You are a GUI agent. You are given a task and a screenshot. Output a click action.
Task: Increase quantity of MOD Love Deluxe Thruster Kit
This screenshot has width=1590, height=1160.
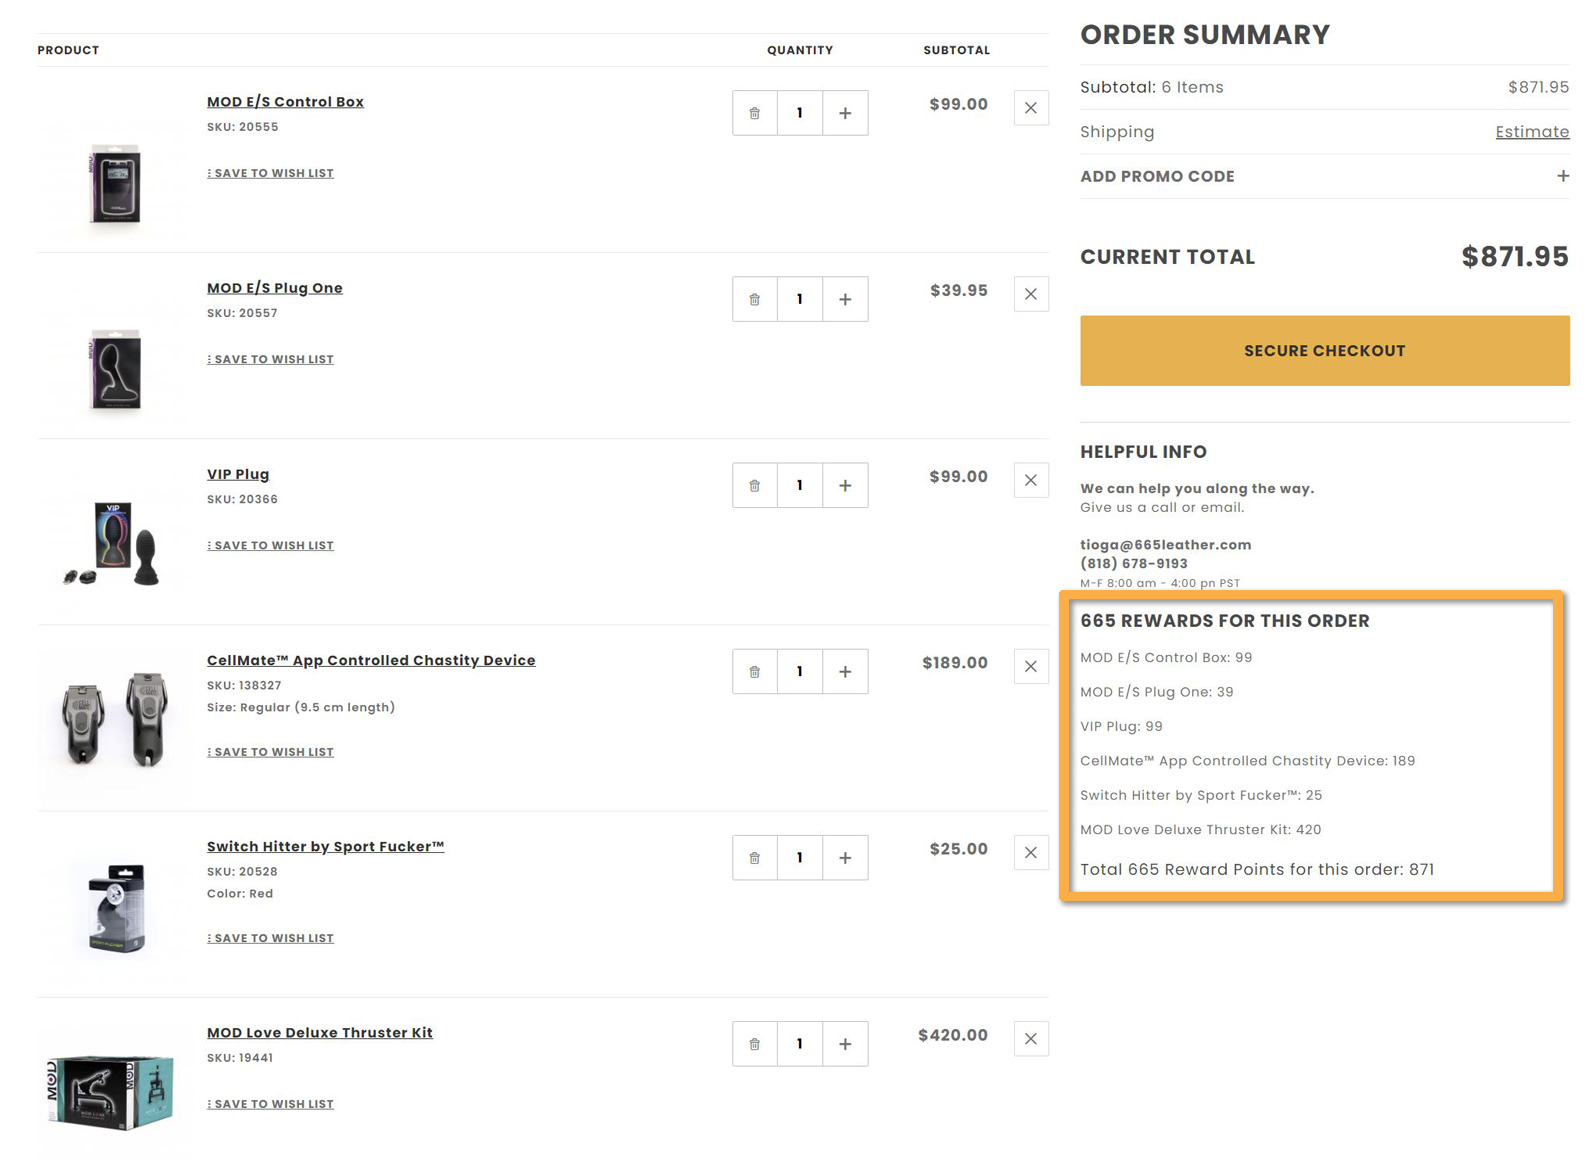(845, 1044)
